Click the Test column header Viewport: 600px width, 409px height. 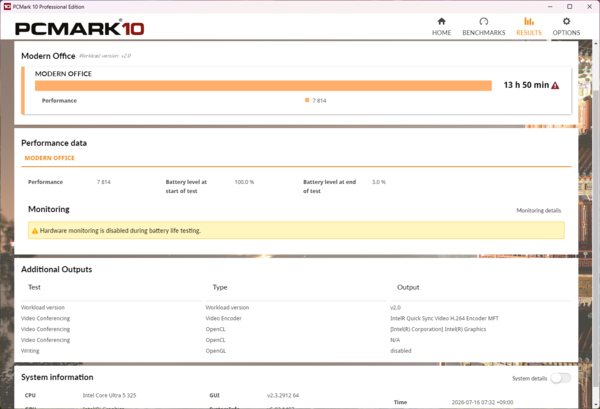(34, 287)
